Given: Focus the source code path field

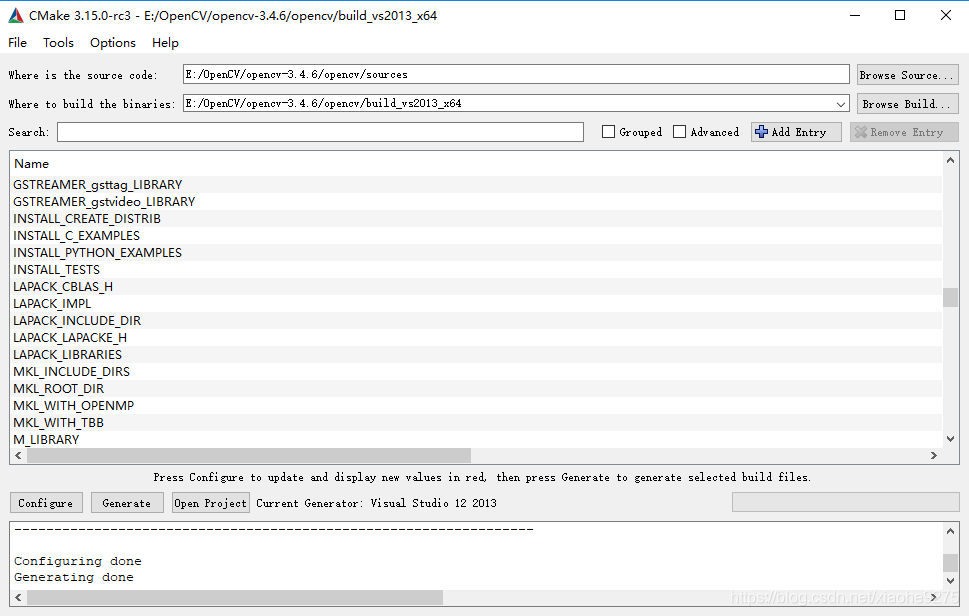Looking at the screenshot, I should (516, 74).
